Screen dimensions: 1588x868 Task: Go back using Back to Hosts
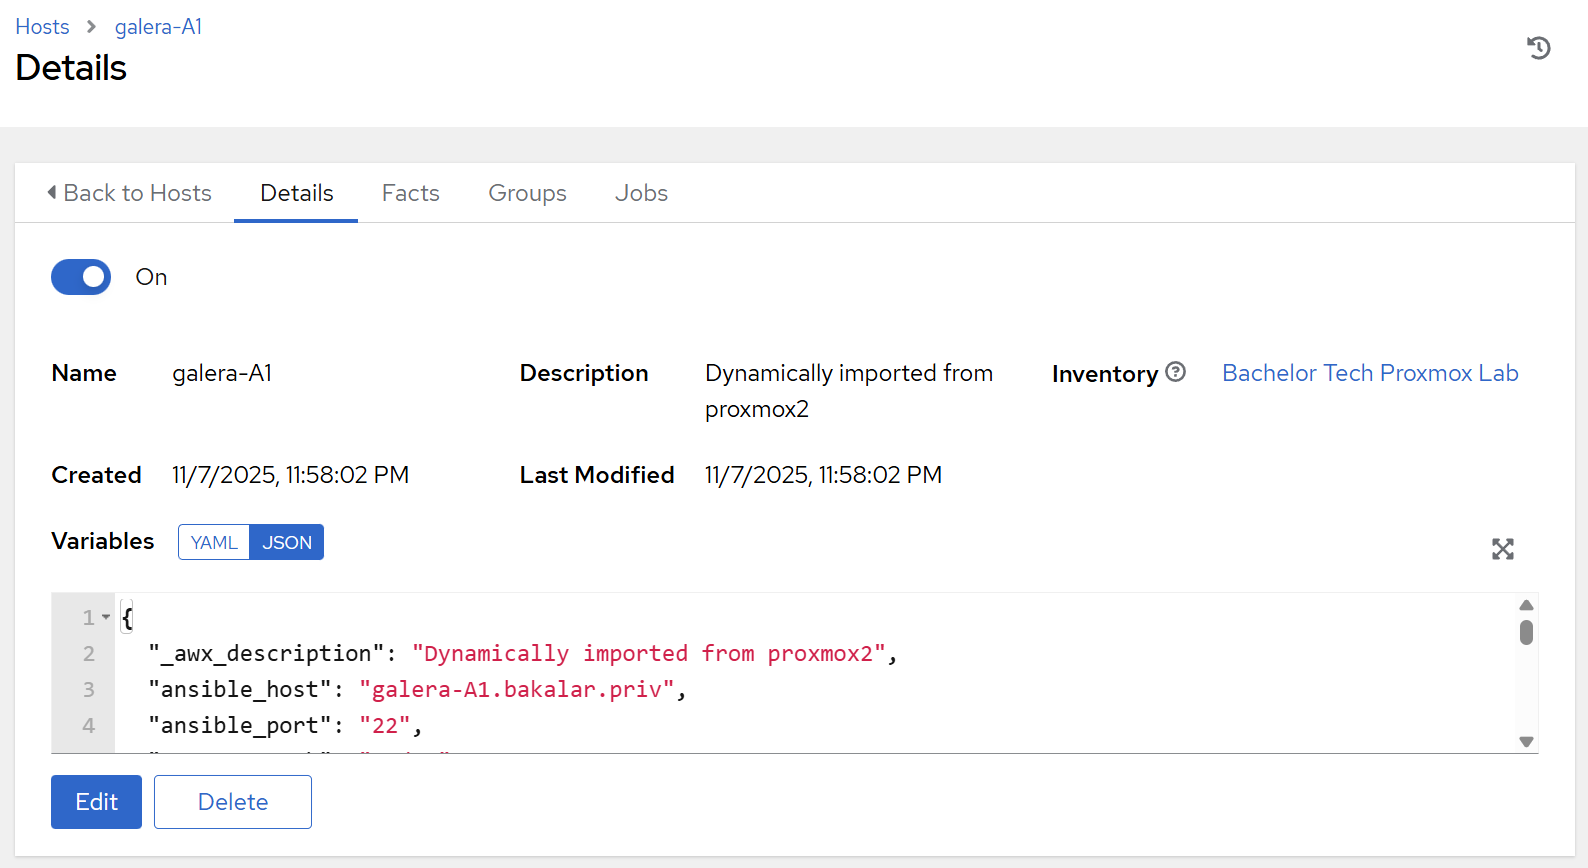coord(129,193)
